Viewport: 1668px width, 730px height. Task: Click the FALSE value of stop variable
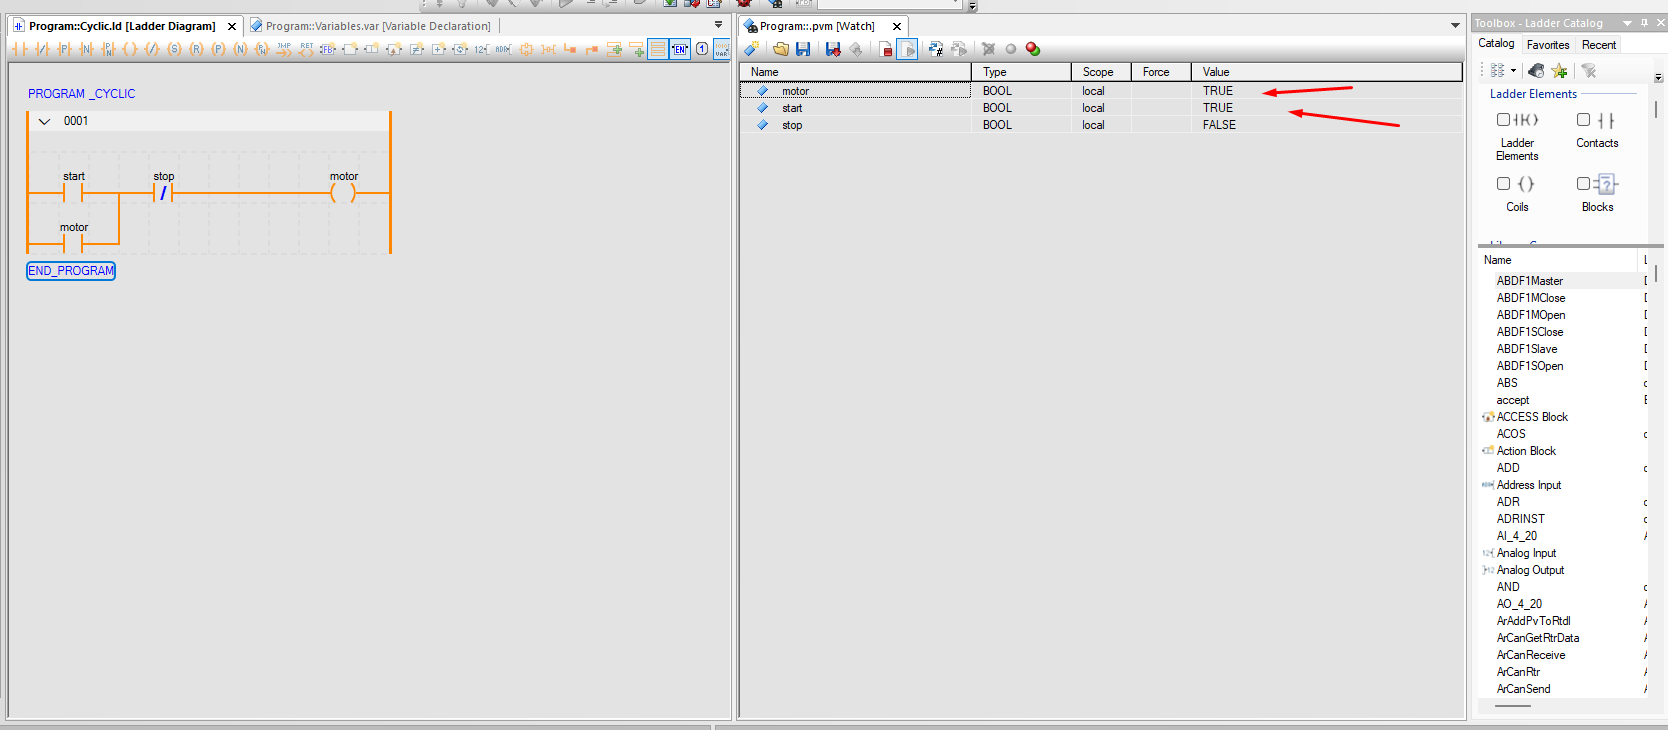(x=1219, y=125)
